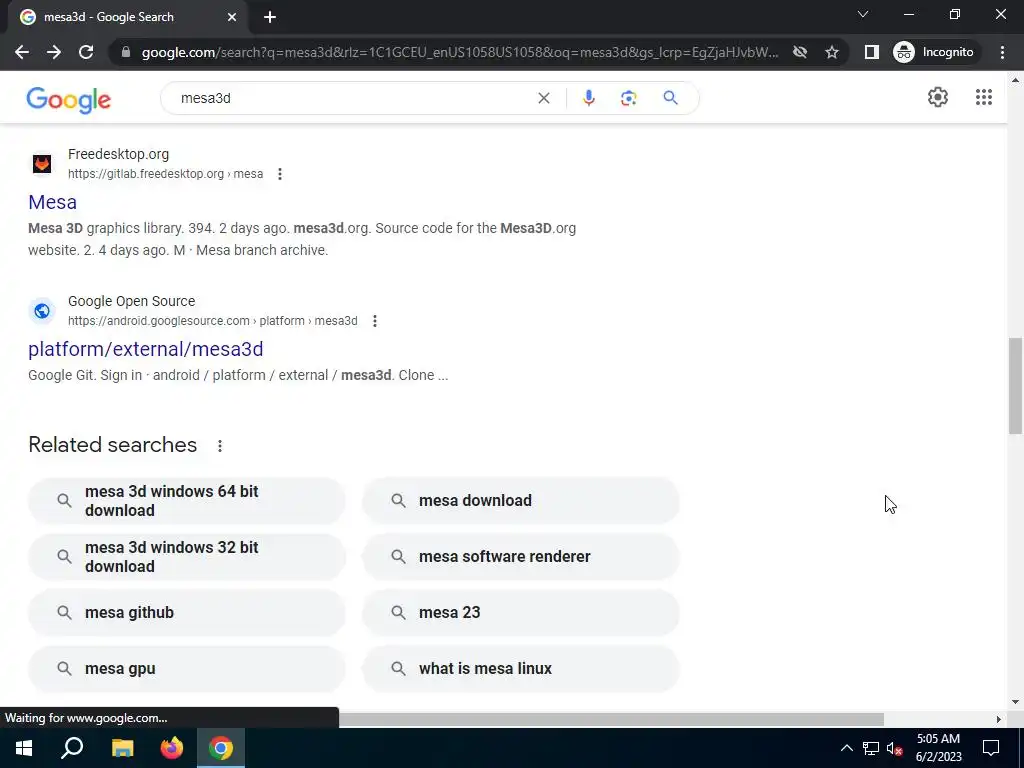The image size is (1024, 768).
Task: Open the Mesa result link
Action: [x=52, y=202]
